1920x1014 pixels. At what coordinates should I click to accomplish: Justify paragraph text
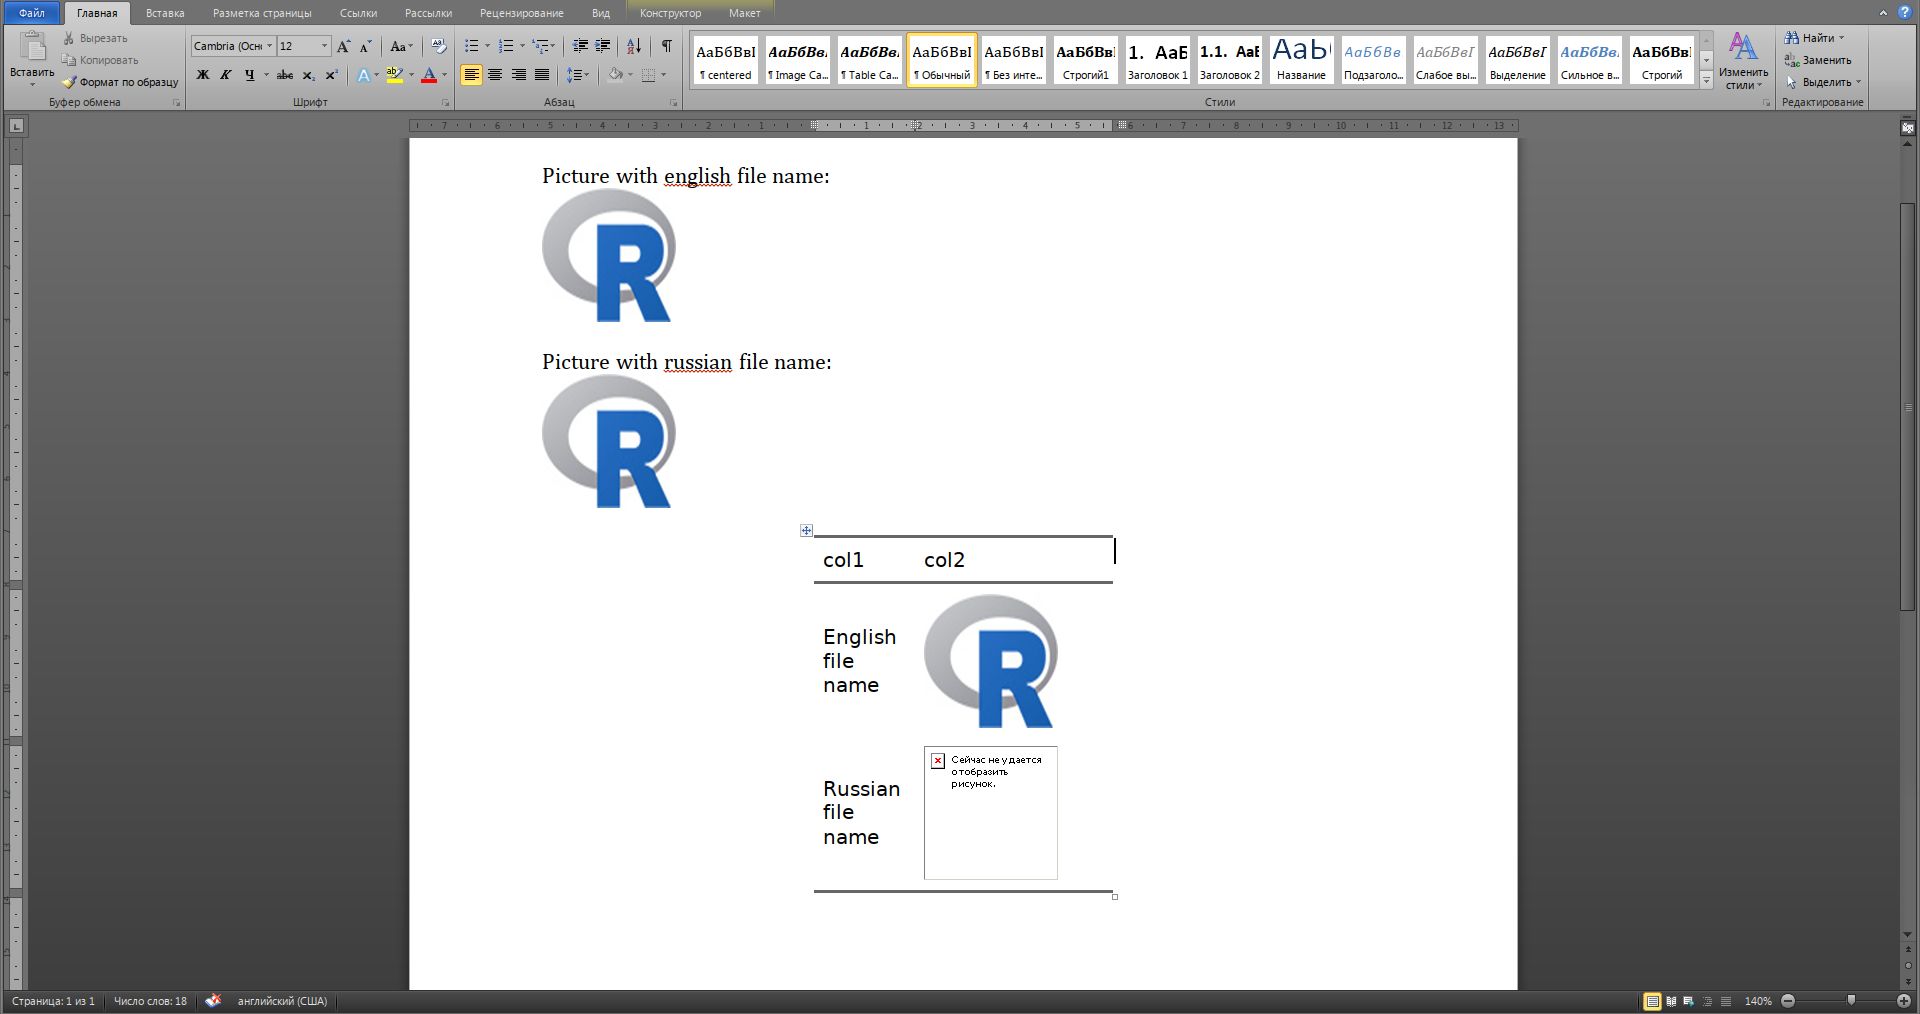pos(542,75)
